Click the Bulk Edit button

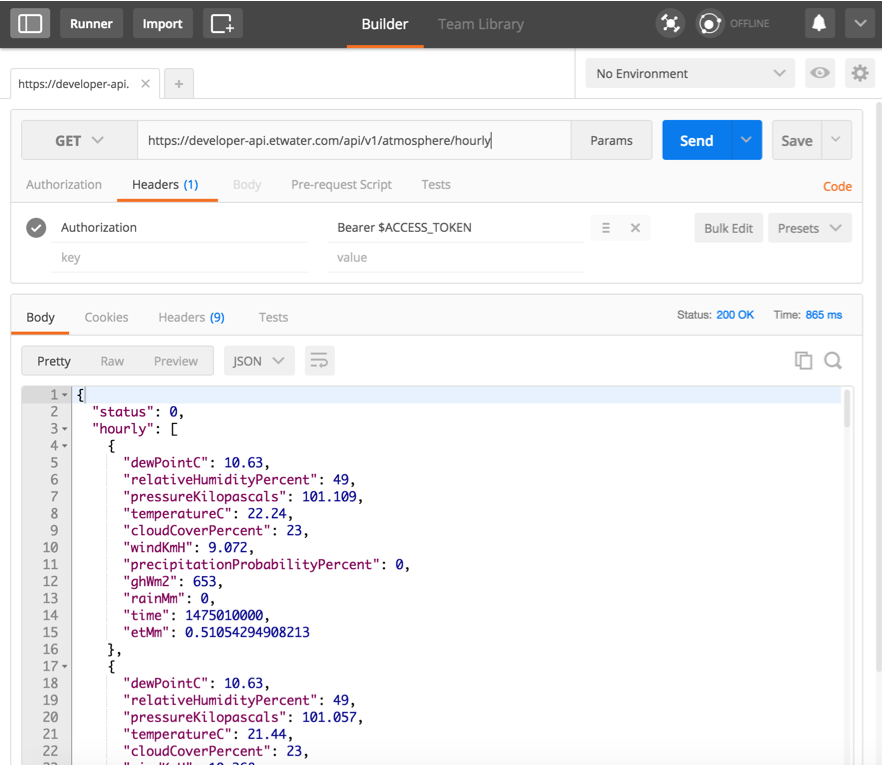(728, 228)
